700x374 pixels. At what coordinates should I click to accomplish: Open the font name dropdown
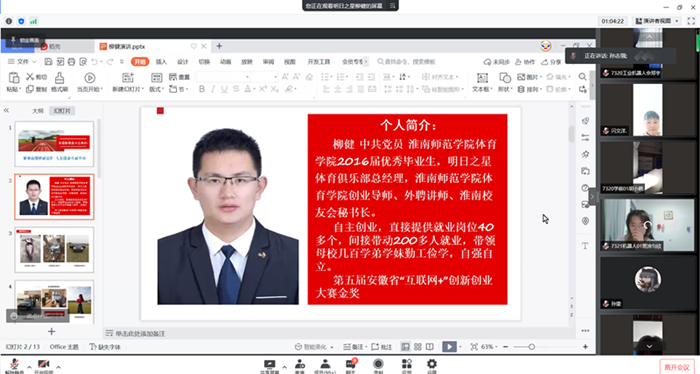coord(223,77)
